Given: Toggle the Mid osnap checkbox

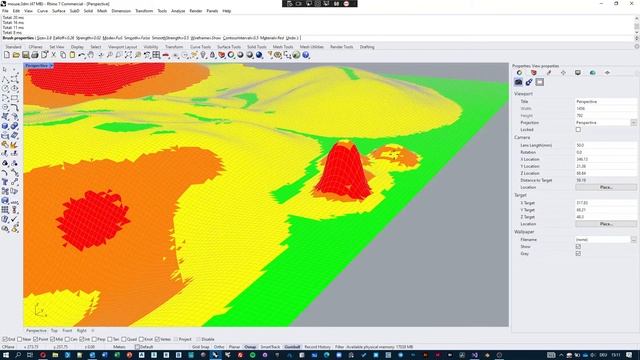Looking at the screenshot, I should coord(52,339).
